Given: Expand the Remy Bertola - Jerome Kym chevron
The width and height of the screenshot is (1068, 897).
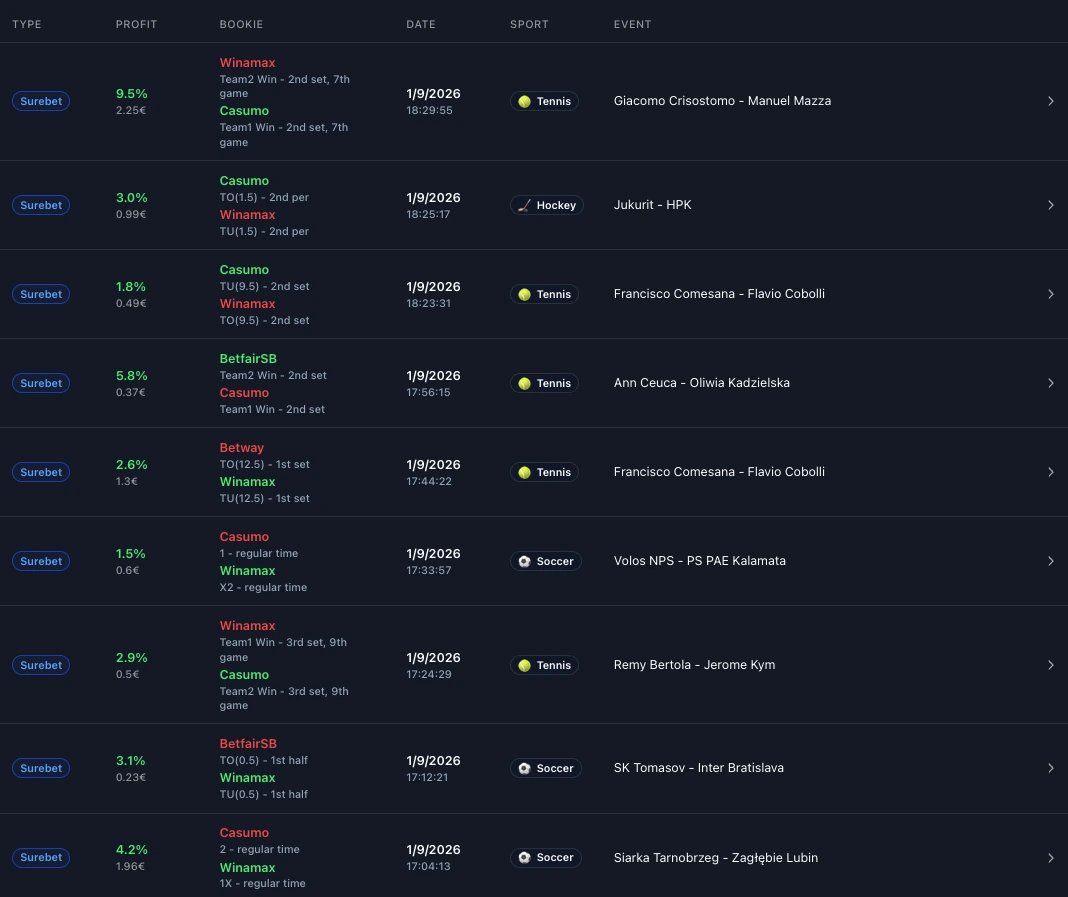Looking at the screenshot, I should 1051,665.
